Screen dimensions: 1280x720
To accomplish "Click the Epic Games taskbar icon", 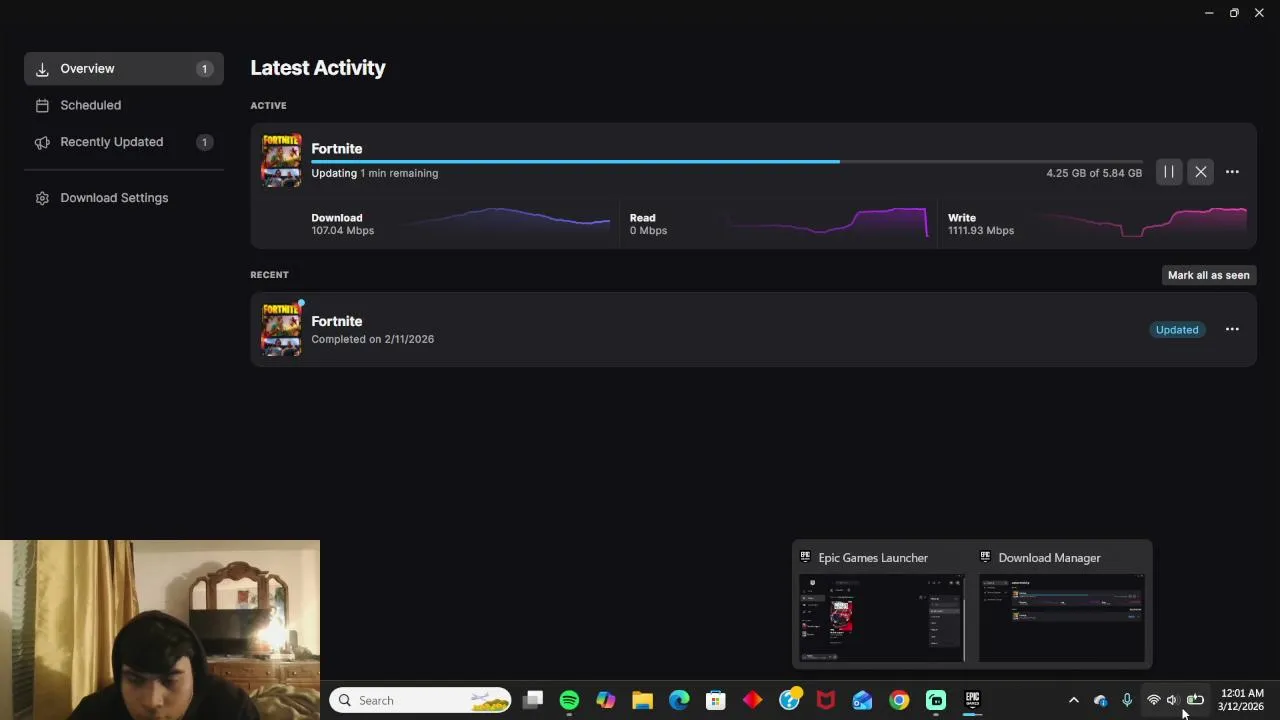I will [x=972, y=700].
